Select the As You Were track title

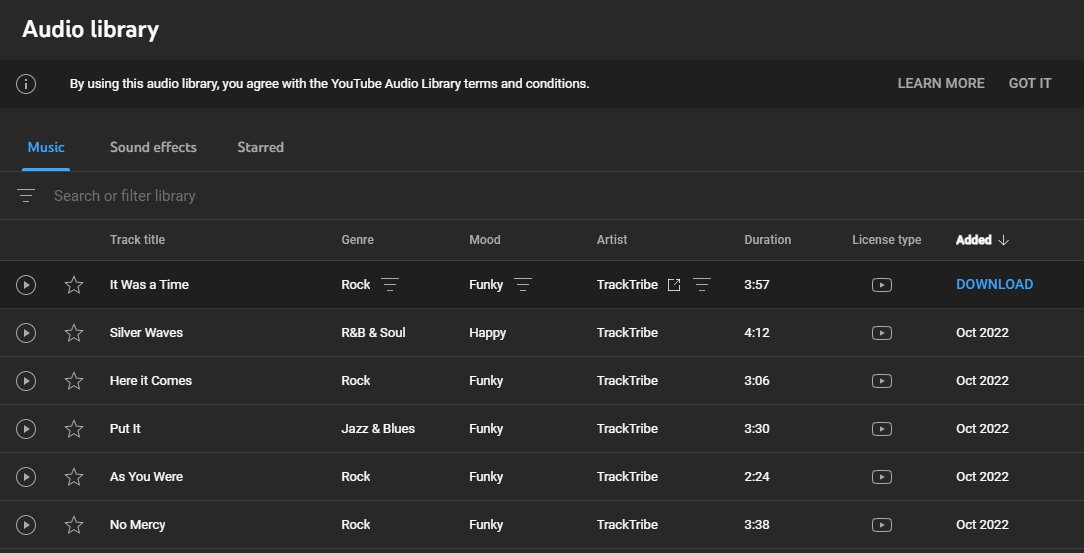click(x=147, y=477)
